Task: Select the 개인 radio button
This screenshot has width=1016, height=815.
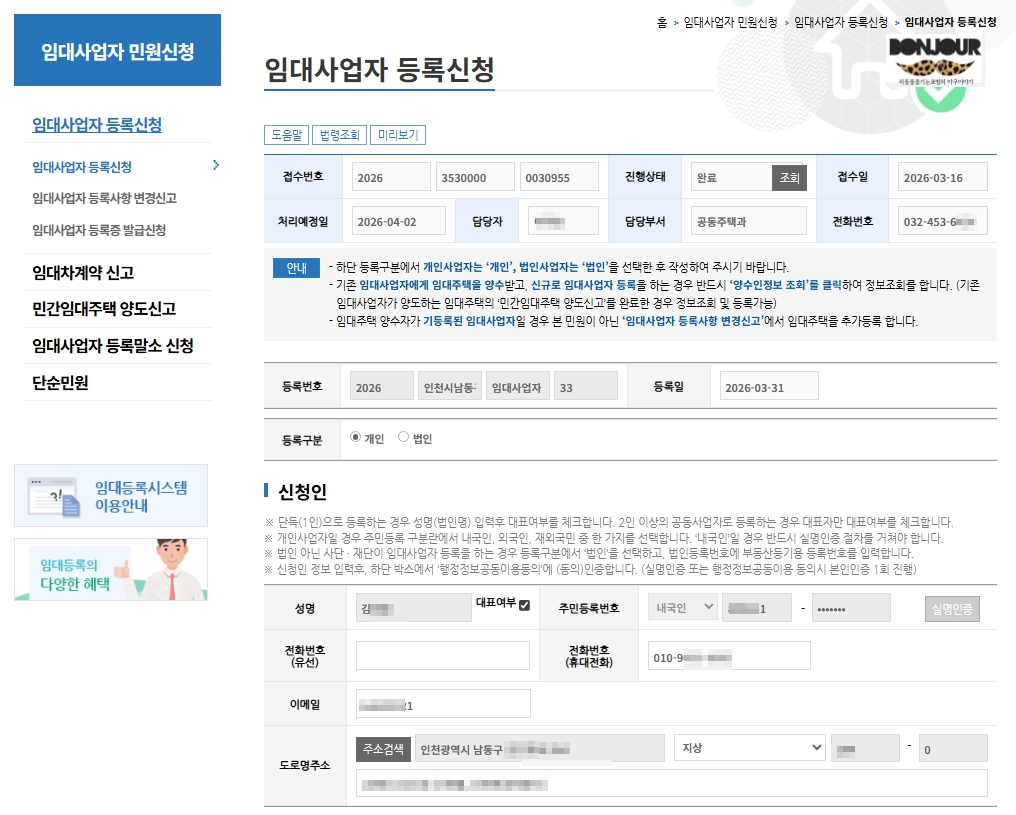Action: click(x=355, y=437)
